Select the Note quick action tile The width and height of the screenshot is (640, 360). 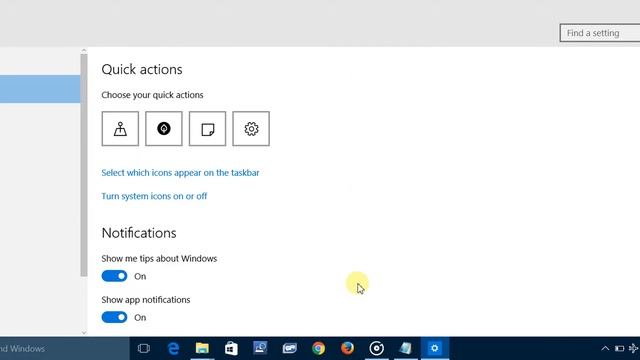207,129
